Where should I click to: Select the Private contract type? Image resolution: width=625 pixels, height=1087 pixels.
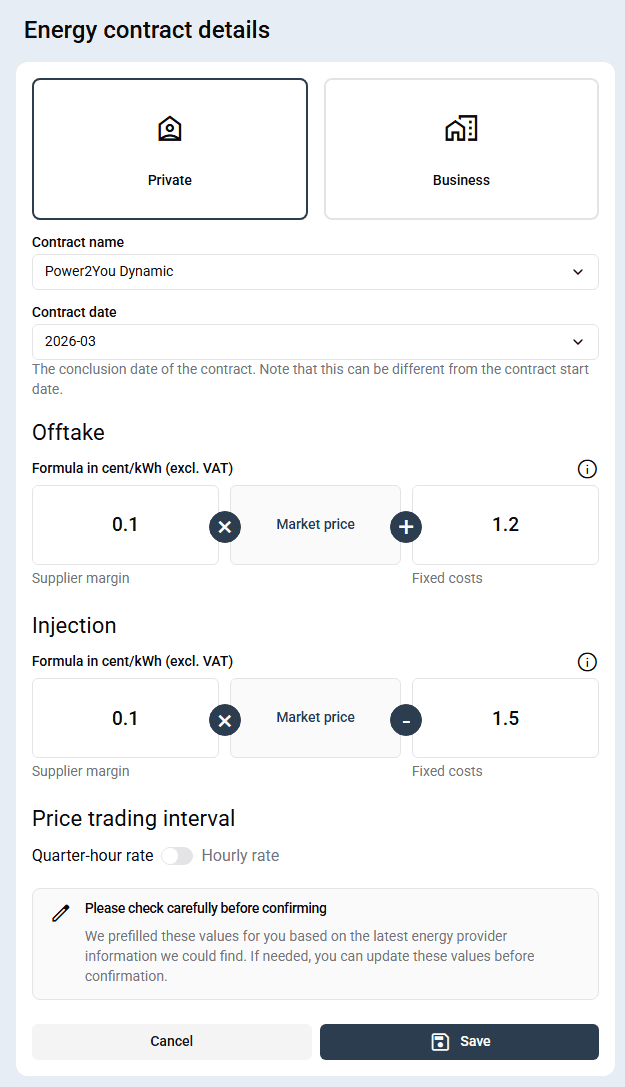[x=169, y=148]
